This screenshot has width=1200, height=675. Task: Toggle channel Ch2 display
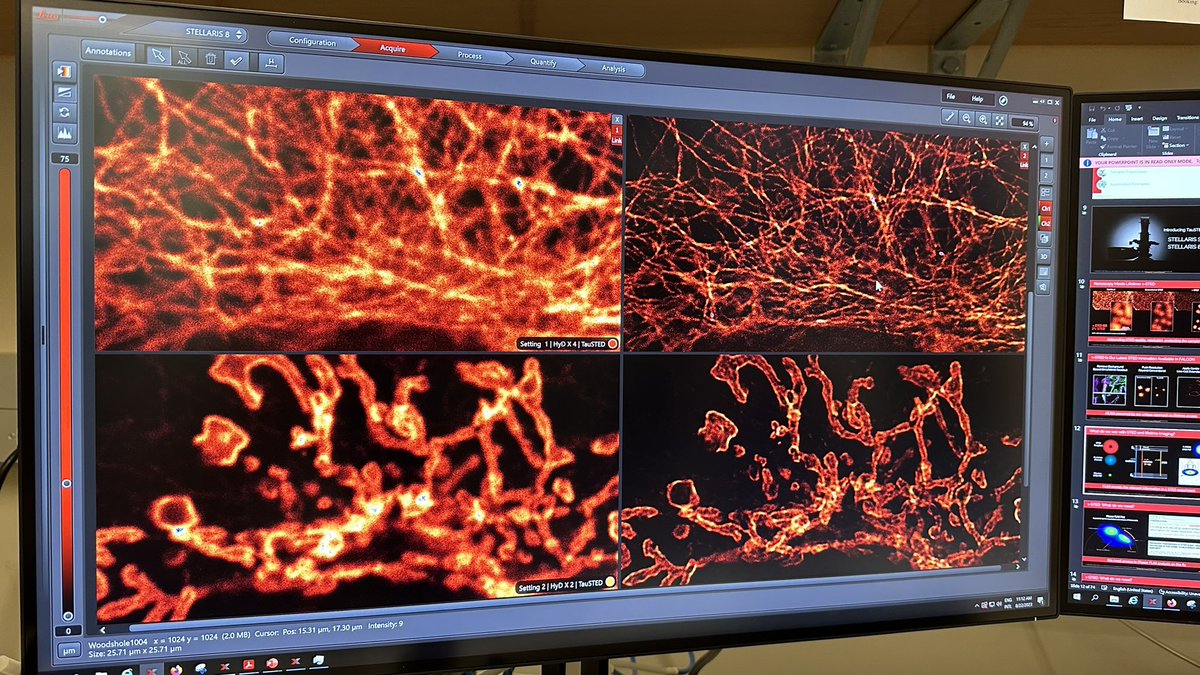(x=1045, y=223)
